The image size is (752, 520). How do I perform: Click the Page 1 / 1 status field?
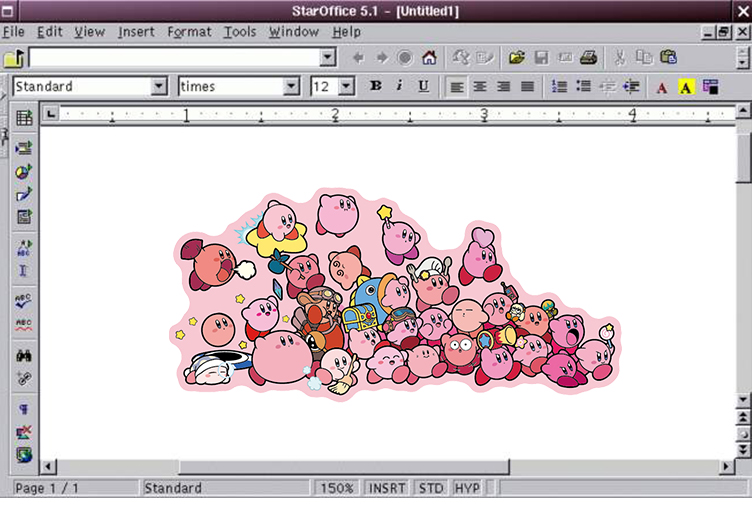tap(75, 488)
